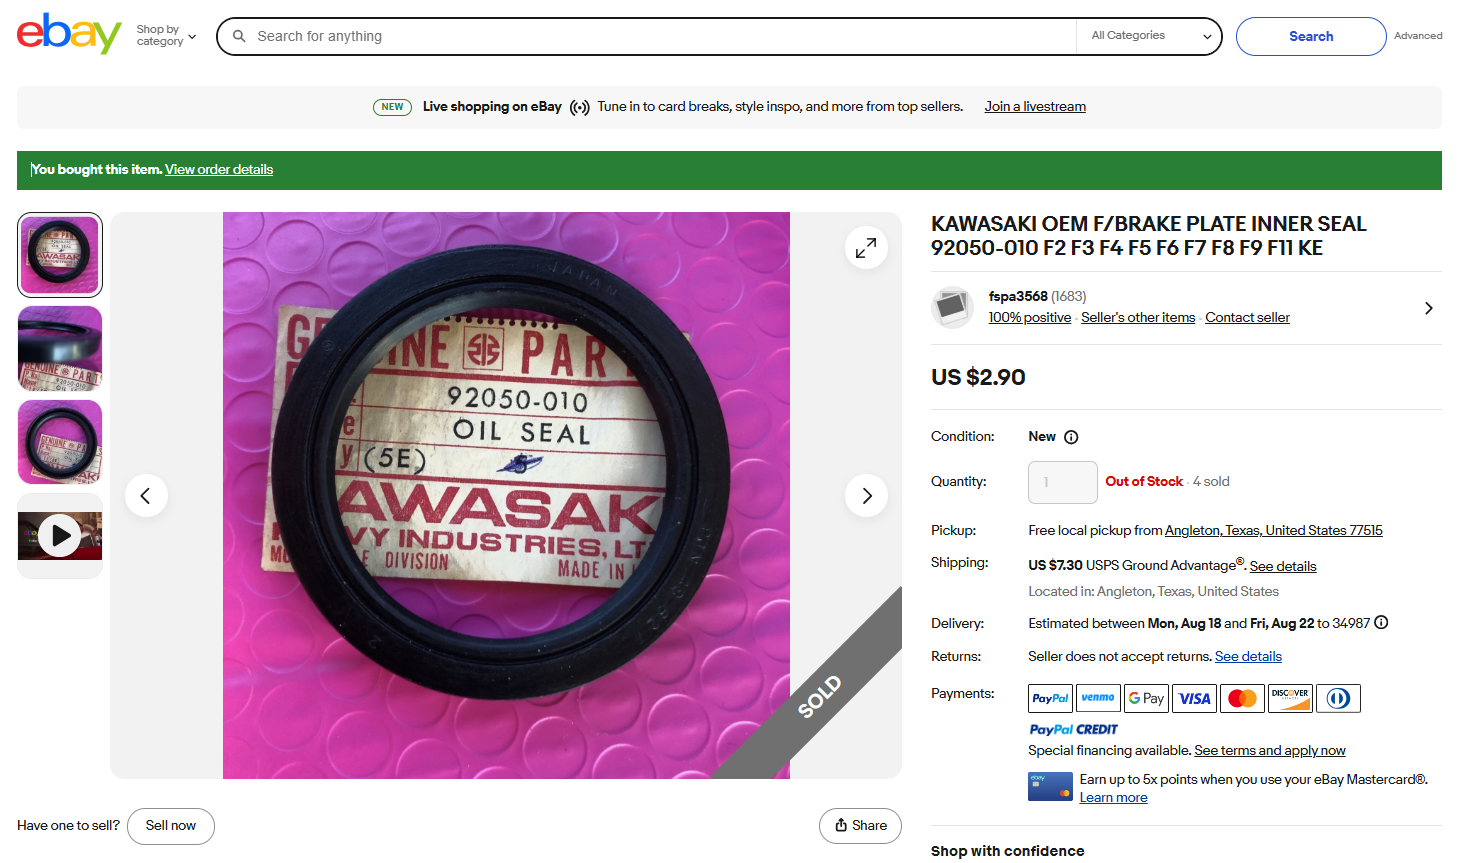This screenshot has width=1462, height=863.
Task: Click the Join a livestream link
Action: 1035,107
